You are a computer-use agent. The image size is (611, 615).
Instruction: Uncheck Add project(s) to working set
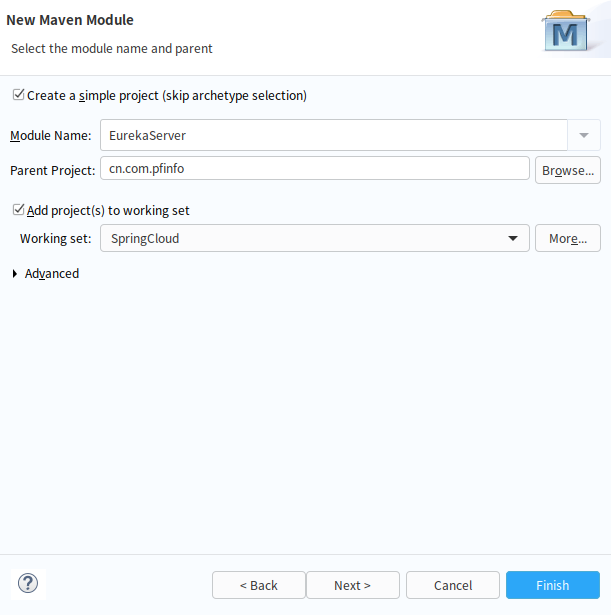point(18,210)
